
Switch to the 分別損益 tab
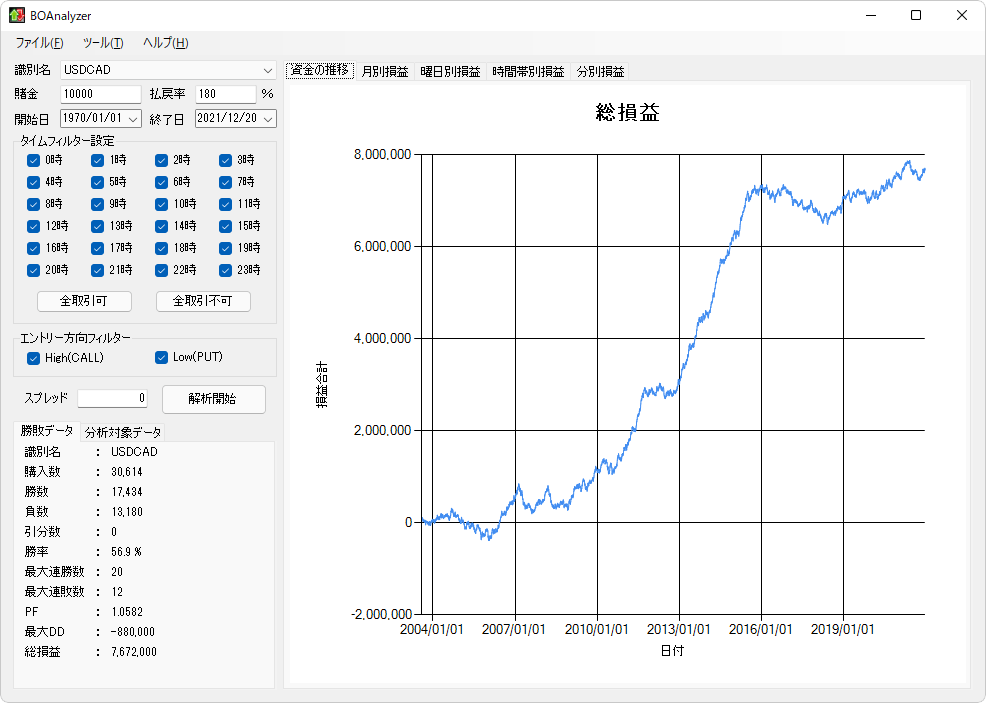coord(600,72)
